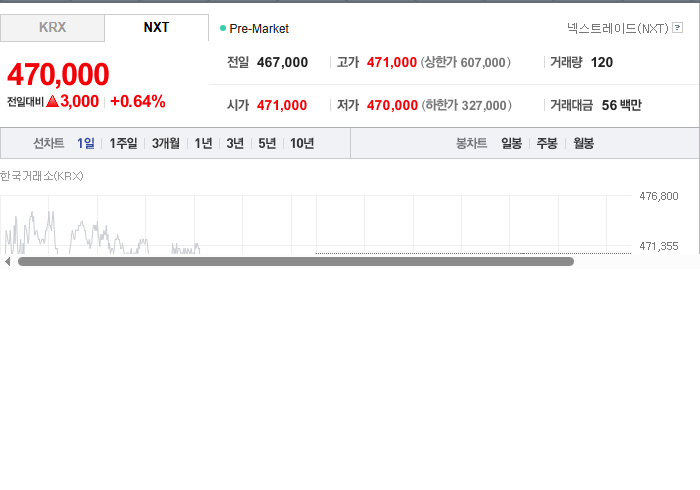This screenshot has height=490, width=700.
Task: Click the 한국거래소(KRX) chart label
Action: point(42,176)
